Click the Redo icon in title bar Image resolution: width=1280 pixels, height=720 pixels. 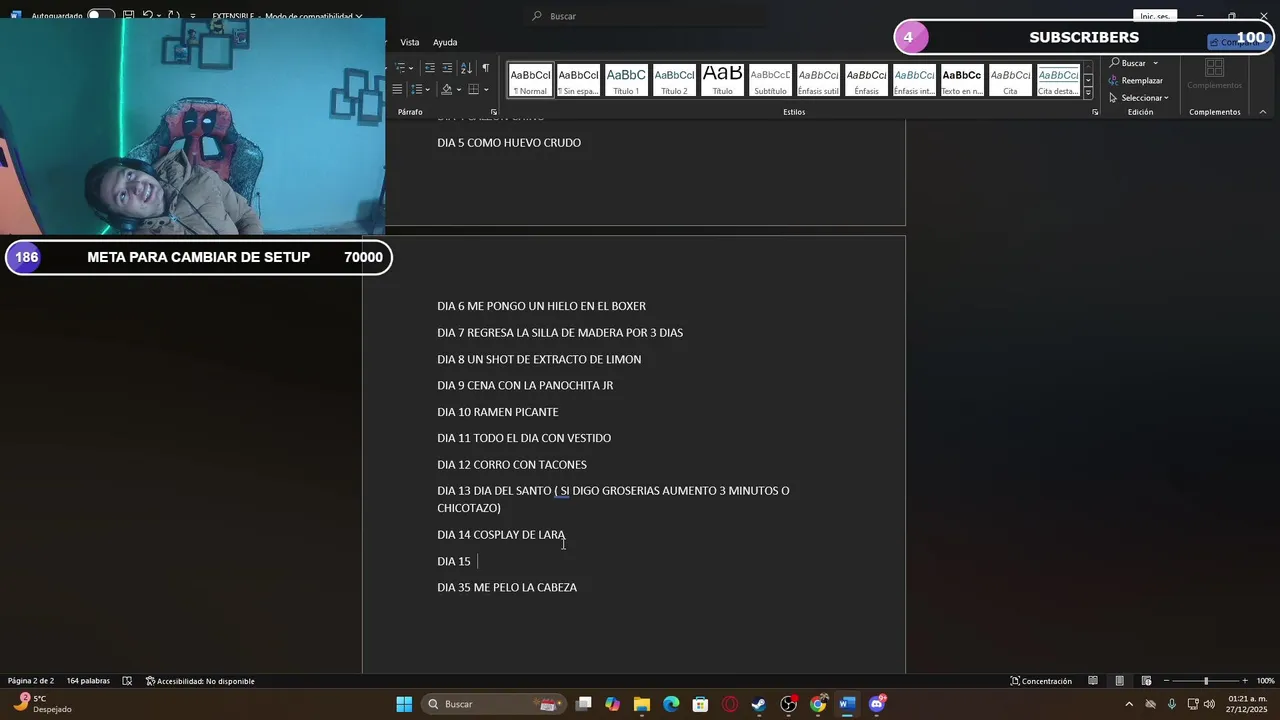(x=173, y=16)
